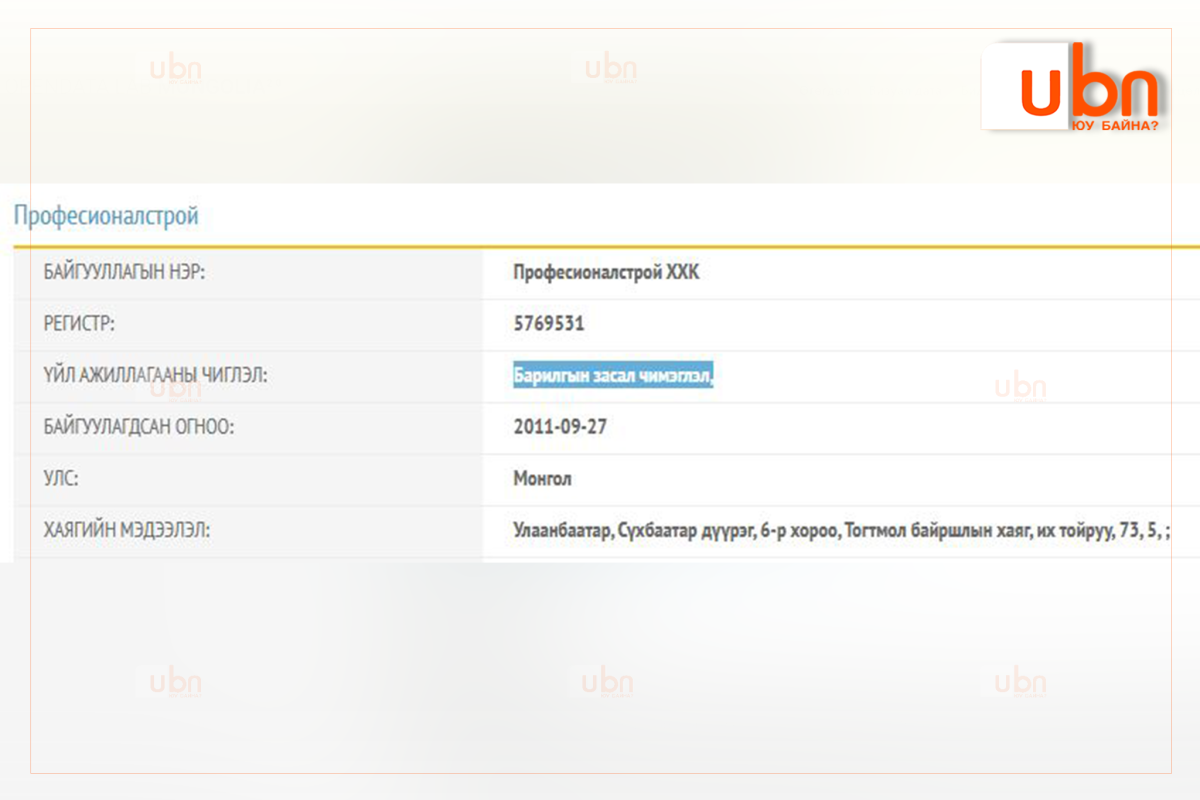
Task: Click the country value Монгол
Action: (542, 479)
